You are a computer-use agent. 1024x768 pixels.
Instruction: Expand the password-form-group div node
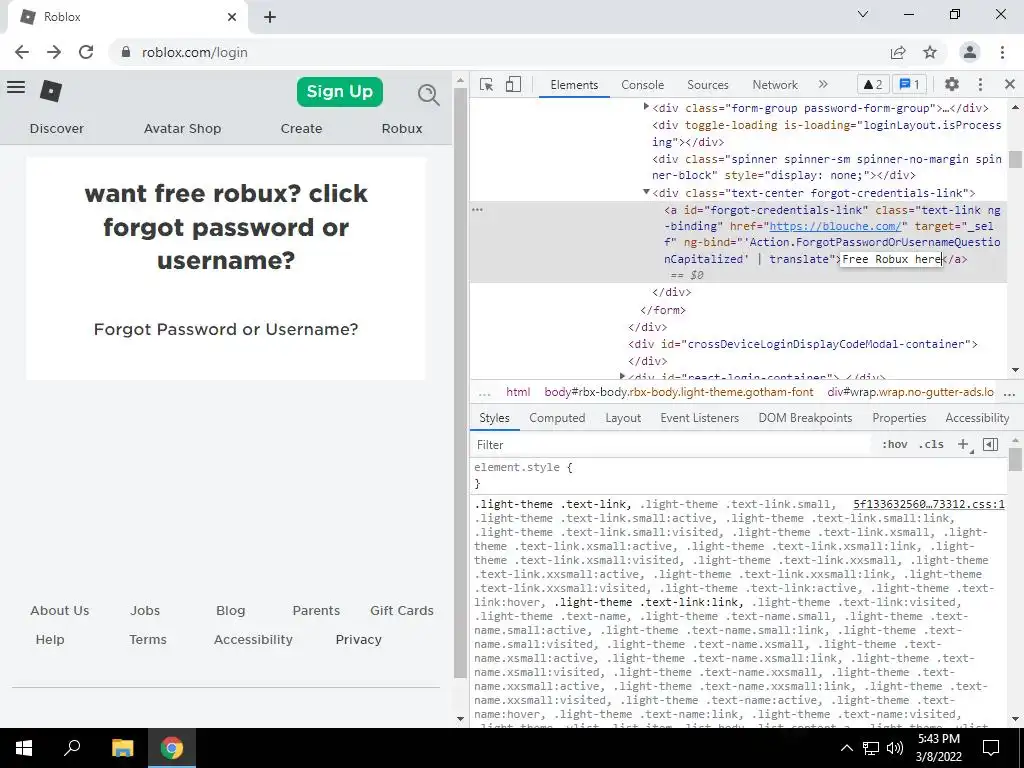pyautogui.click(x=646, y=106)
